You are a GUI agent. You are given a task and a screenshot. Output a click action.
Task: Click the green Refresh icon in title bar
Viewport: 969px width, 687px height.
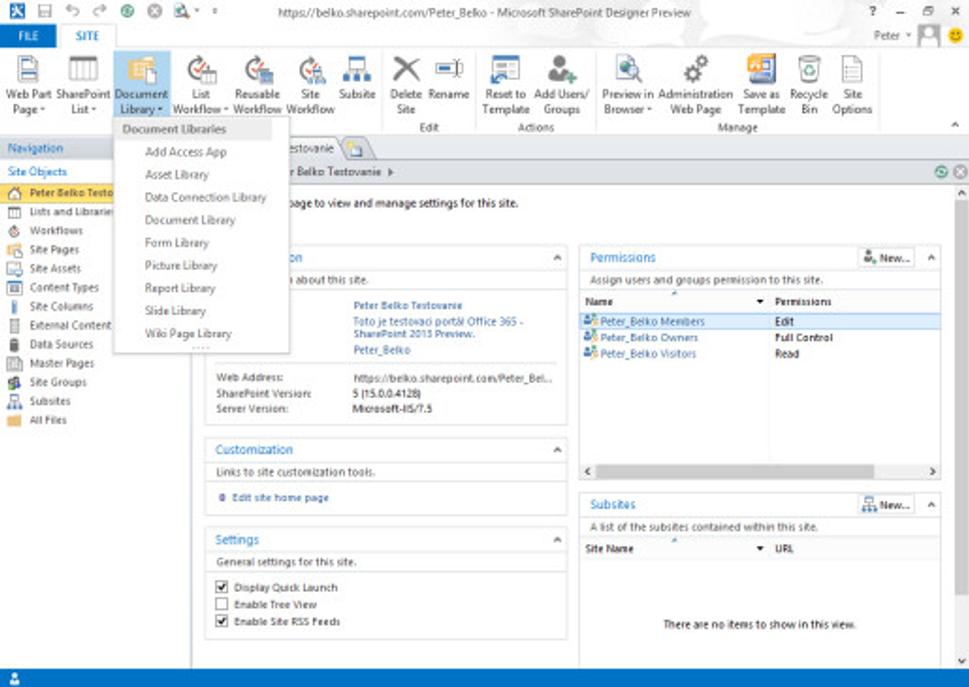(x=127, y=11)
